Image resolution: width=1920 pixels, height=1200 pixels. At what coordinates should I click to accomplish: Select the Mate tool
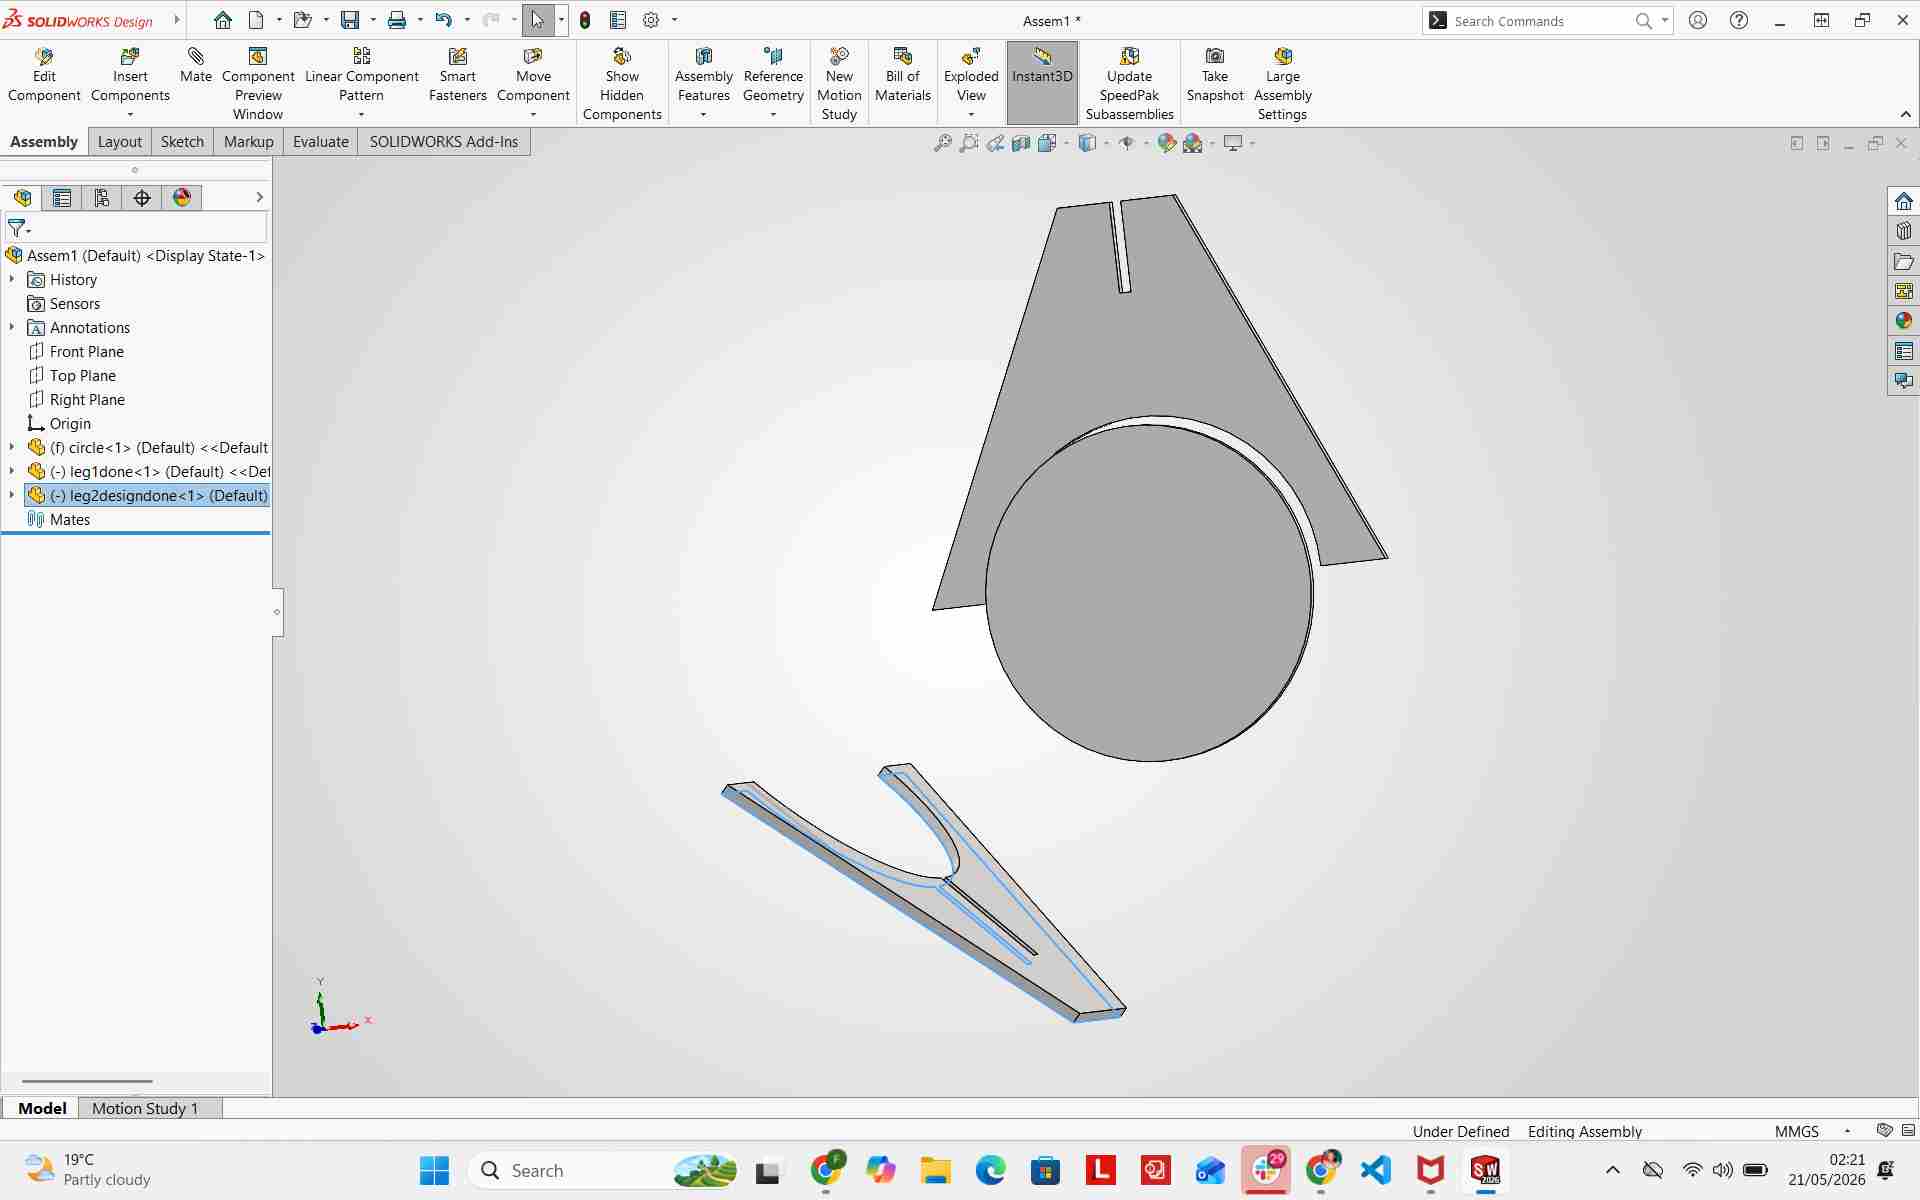click(196, 65)
